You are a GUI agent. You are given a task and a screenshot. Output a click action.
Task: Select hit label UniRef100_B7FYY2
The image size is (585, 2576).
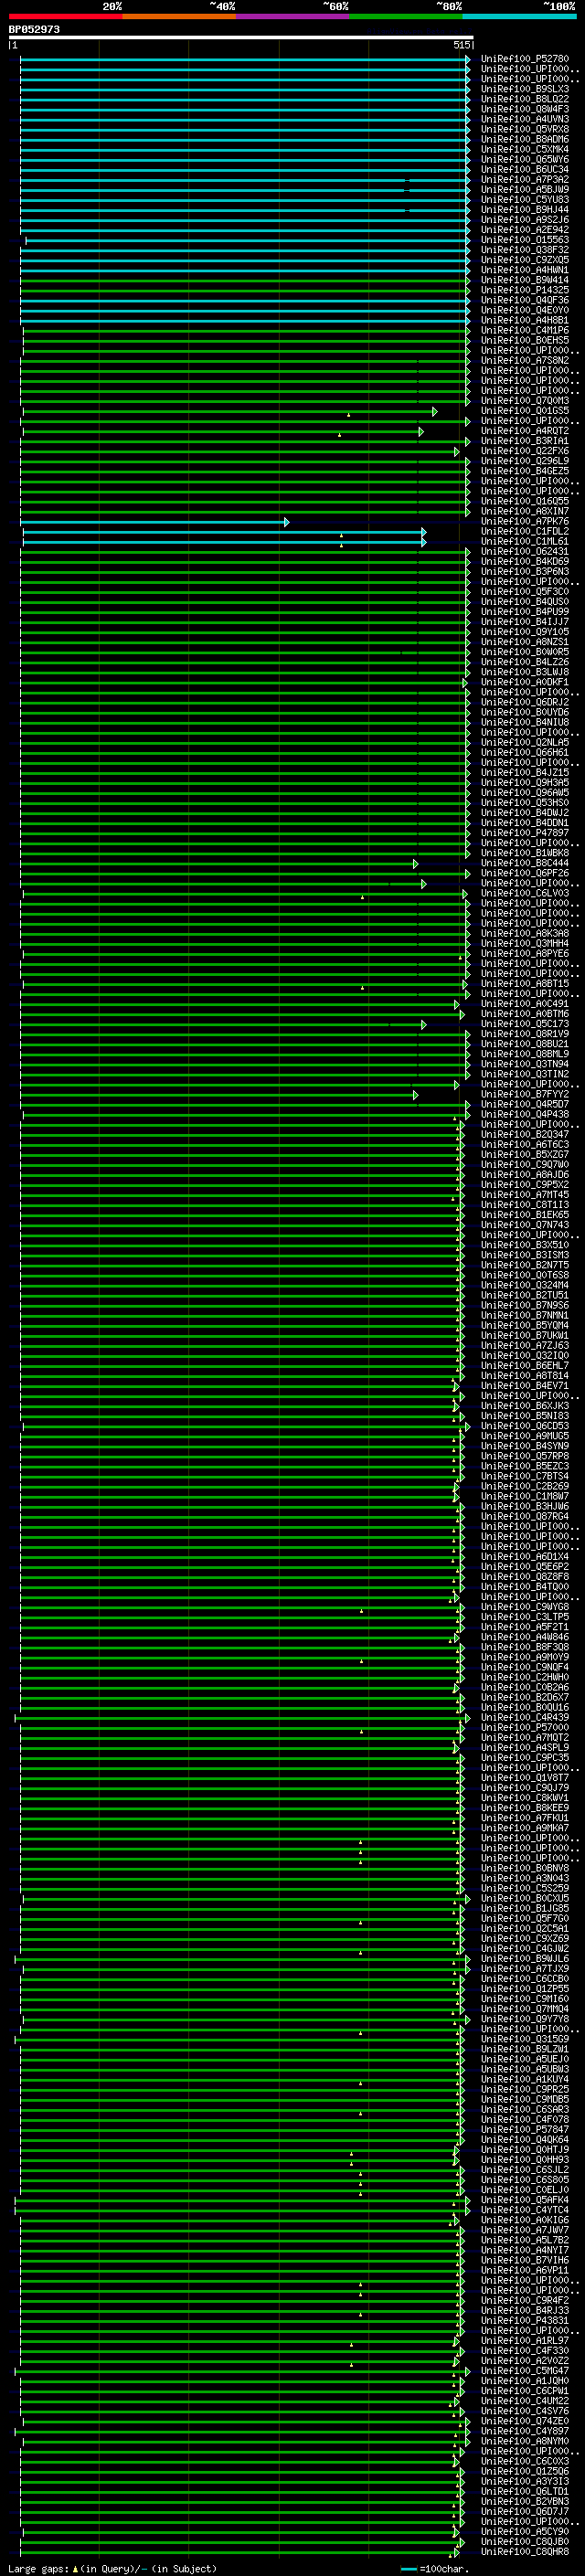tap(525, 1094)
